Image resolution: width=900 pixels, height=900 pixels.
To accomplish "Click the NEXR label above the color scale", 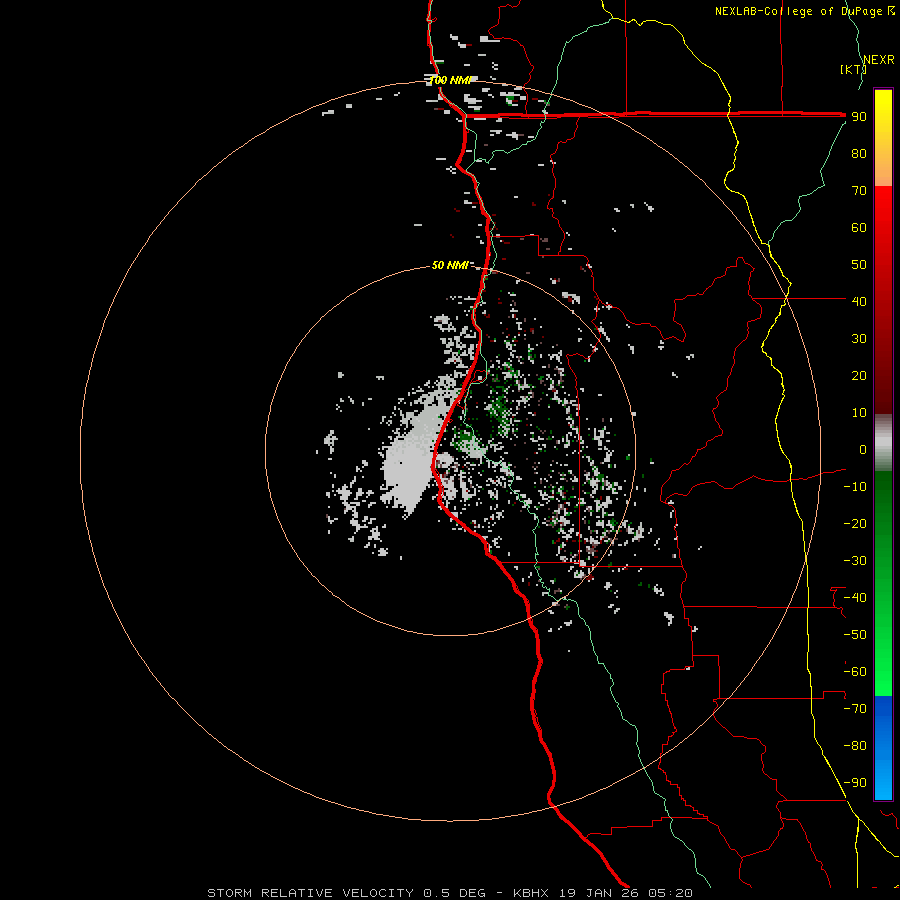I will 878,60.
